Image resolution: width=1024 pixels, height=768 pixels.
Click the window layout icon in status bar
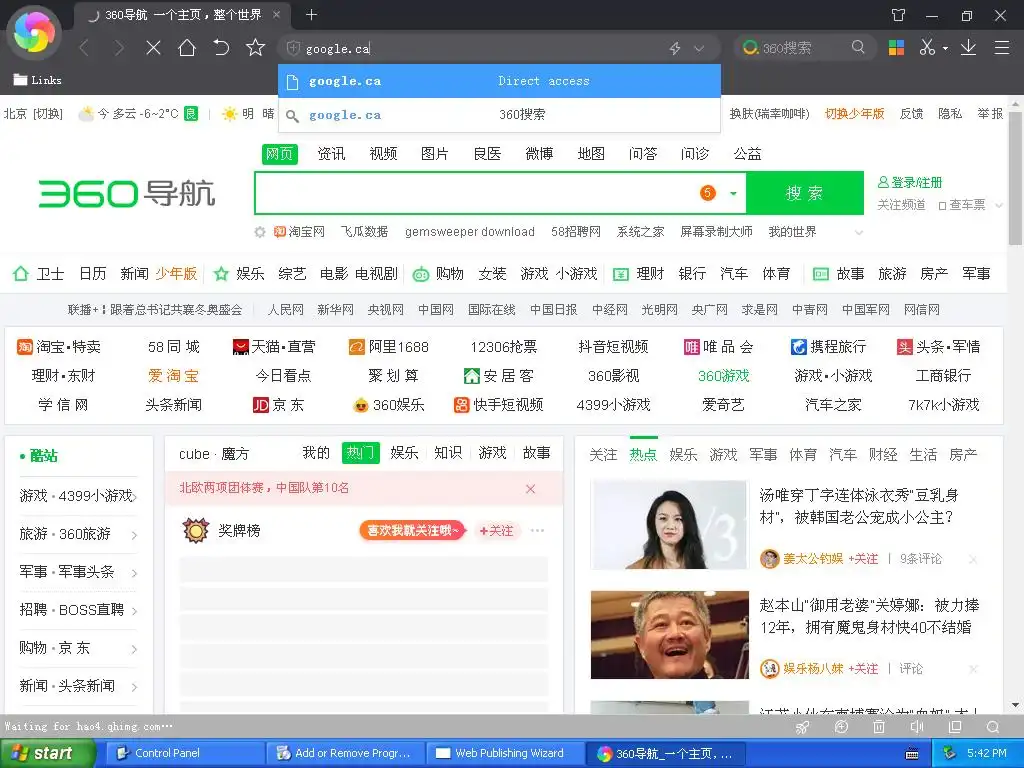(955, 727)
